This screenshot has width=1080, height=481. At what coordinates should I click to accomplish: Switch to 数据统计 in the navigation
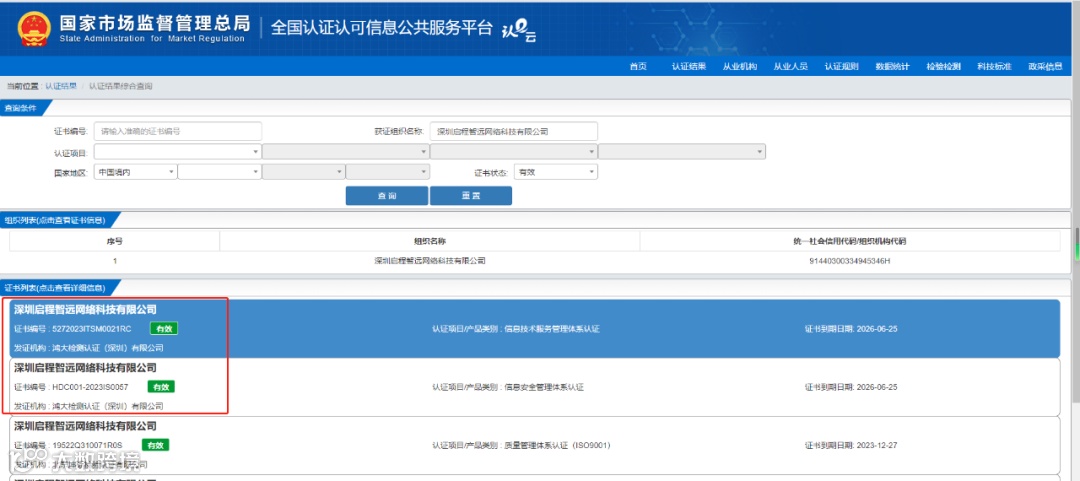893,67
